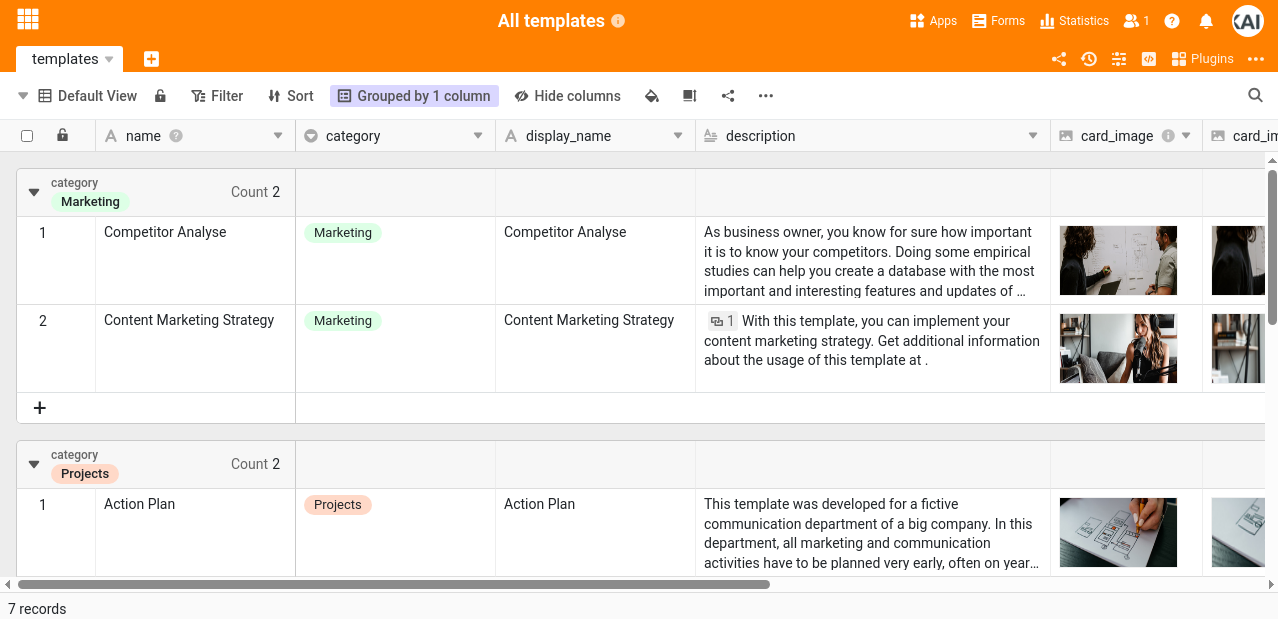Click Action Plan description cell
This screenshot has width=1278, height=619.
tap(873, 533)
